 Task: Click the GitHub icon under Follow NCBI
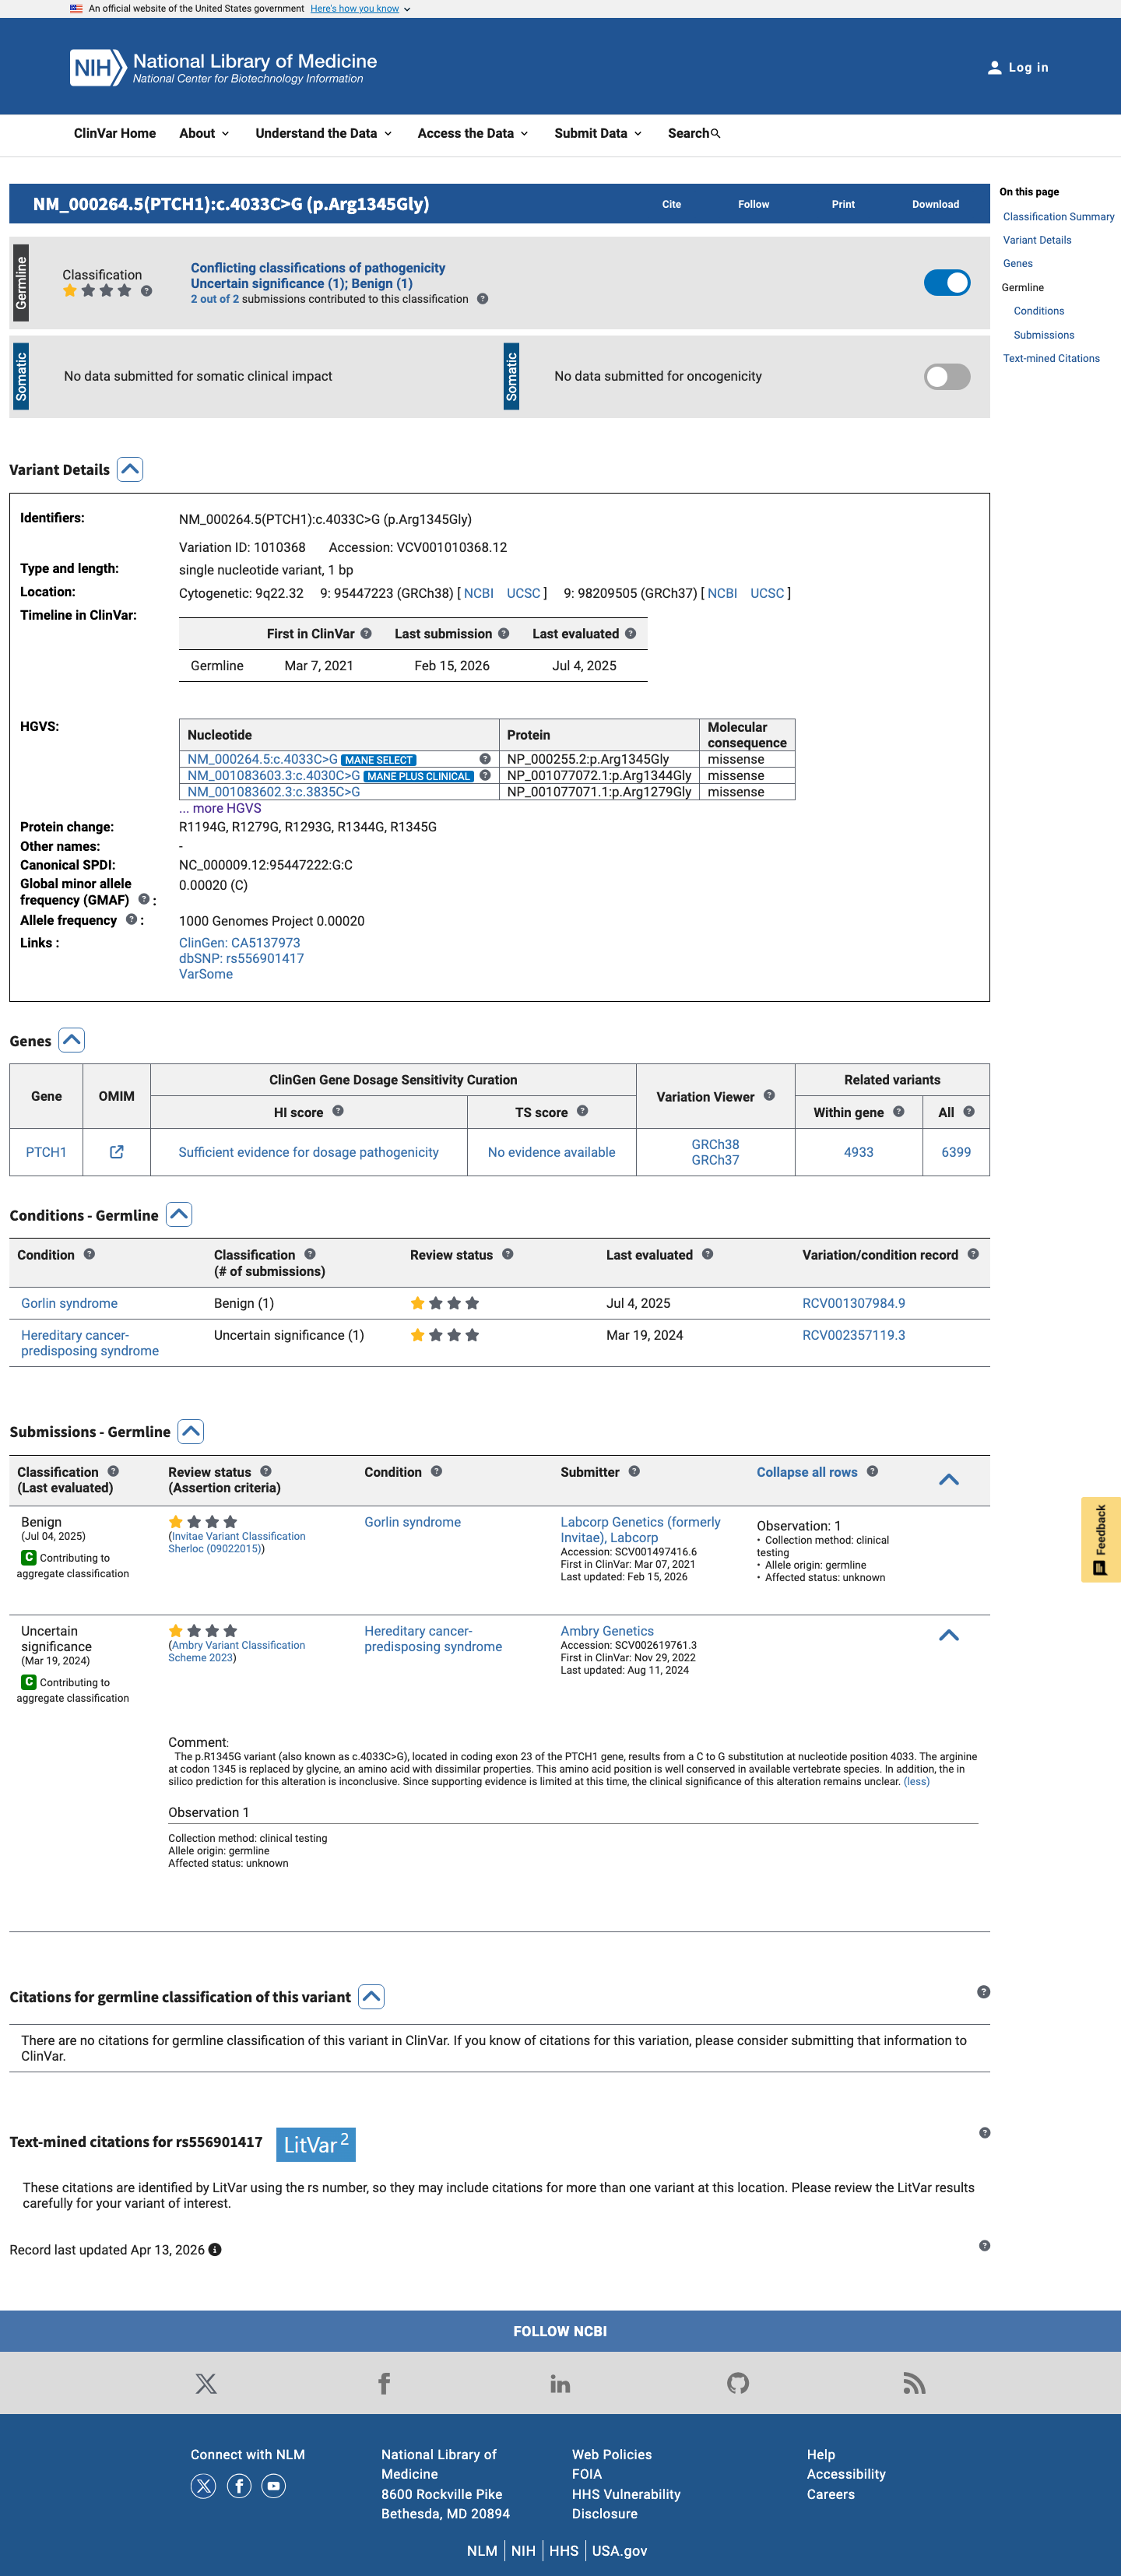[x=738, y=2384]
